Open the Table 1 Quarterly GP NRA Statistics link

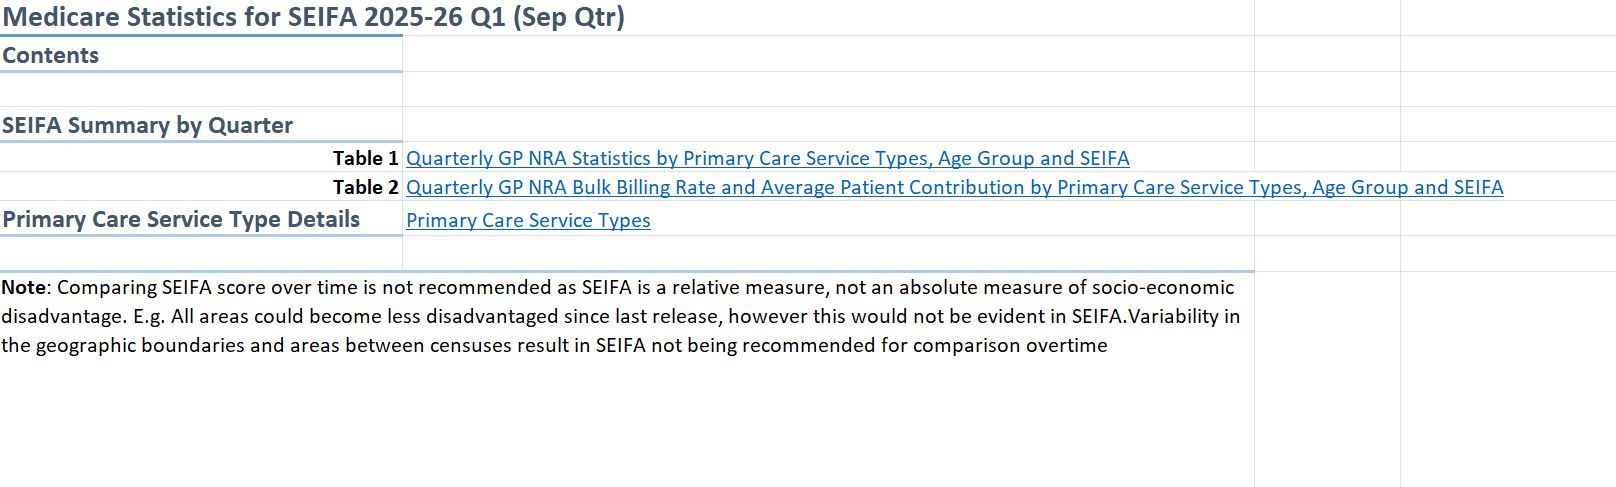pos(767,158)
